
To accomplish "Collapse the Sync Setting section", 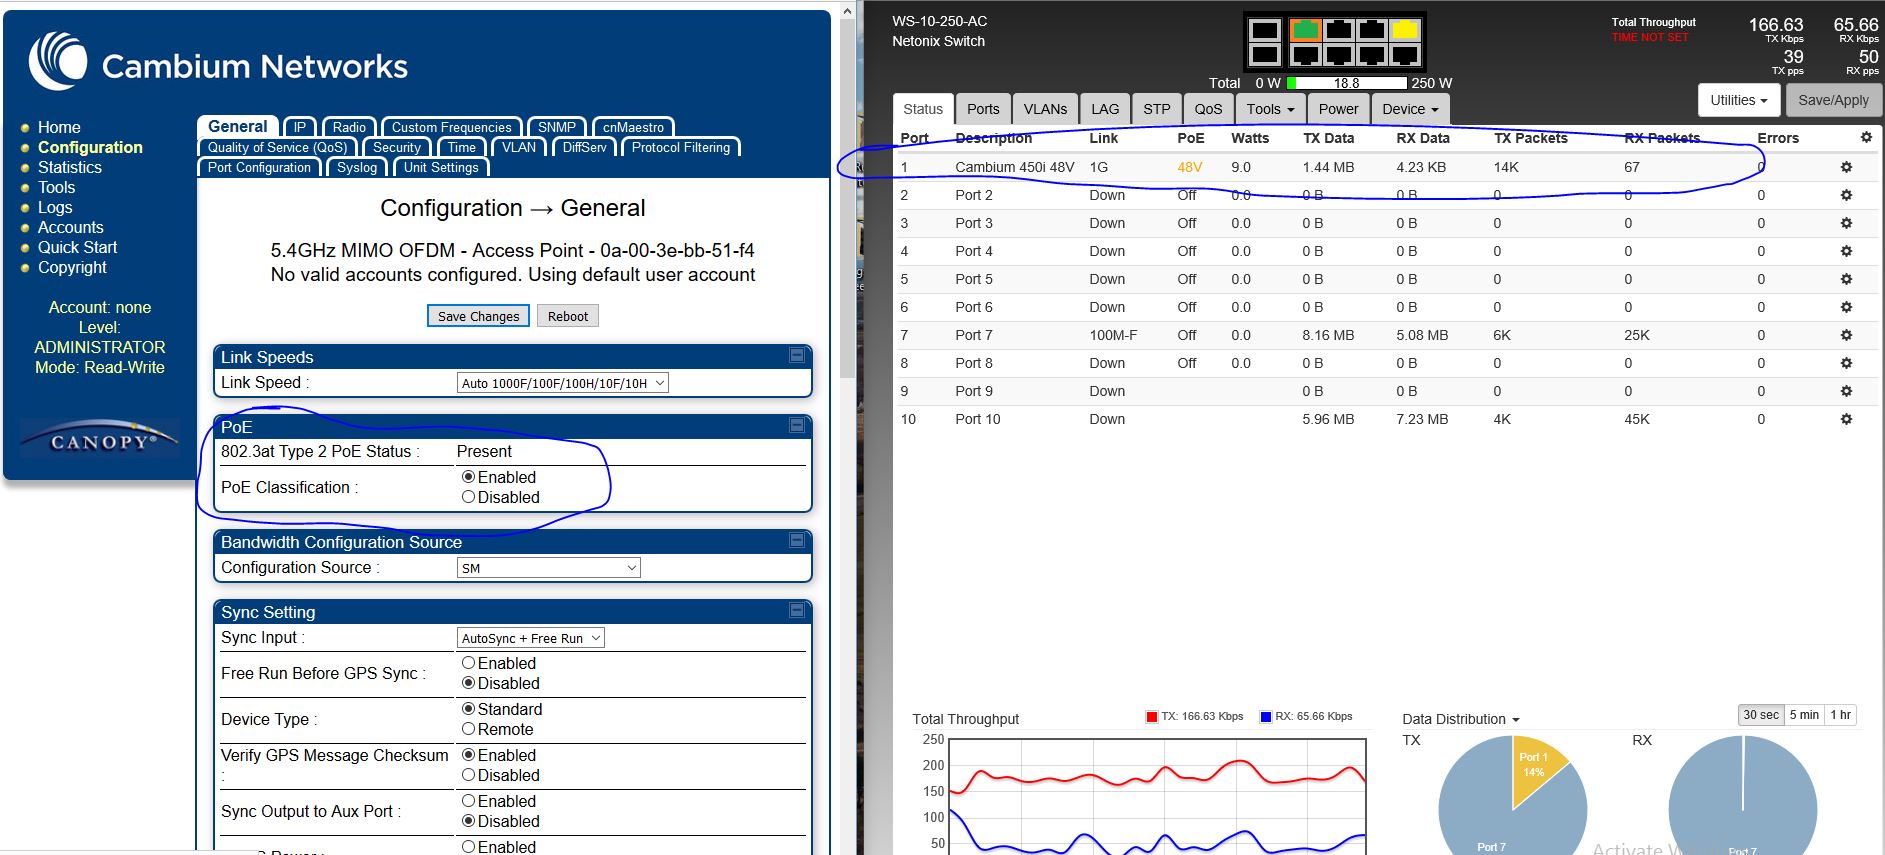I will [797, 611].
